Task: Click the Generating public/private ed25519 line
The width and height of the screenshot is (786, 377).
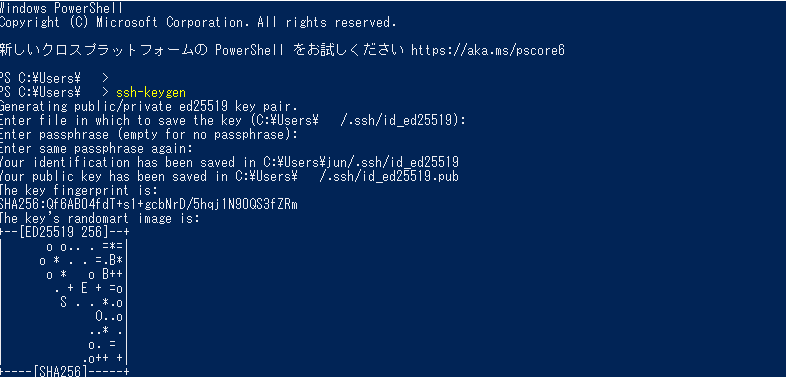Action: (149, 107)
